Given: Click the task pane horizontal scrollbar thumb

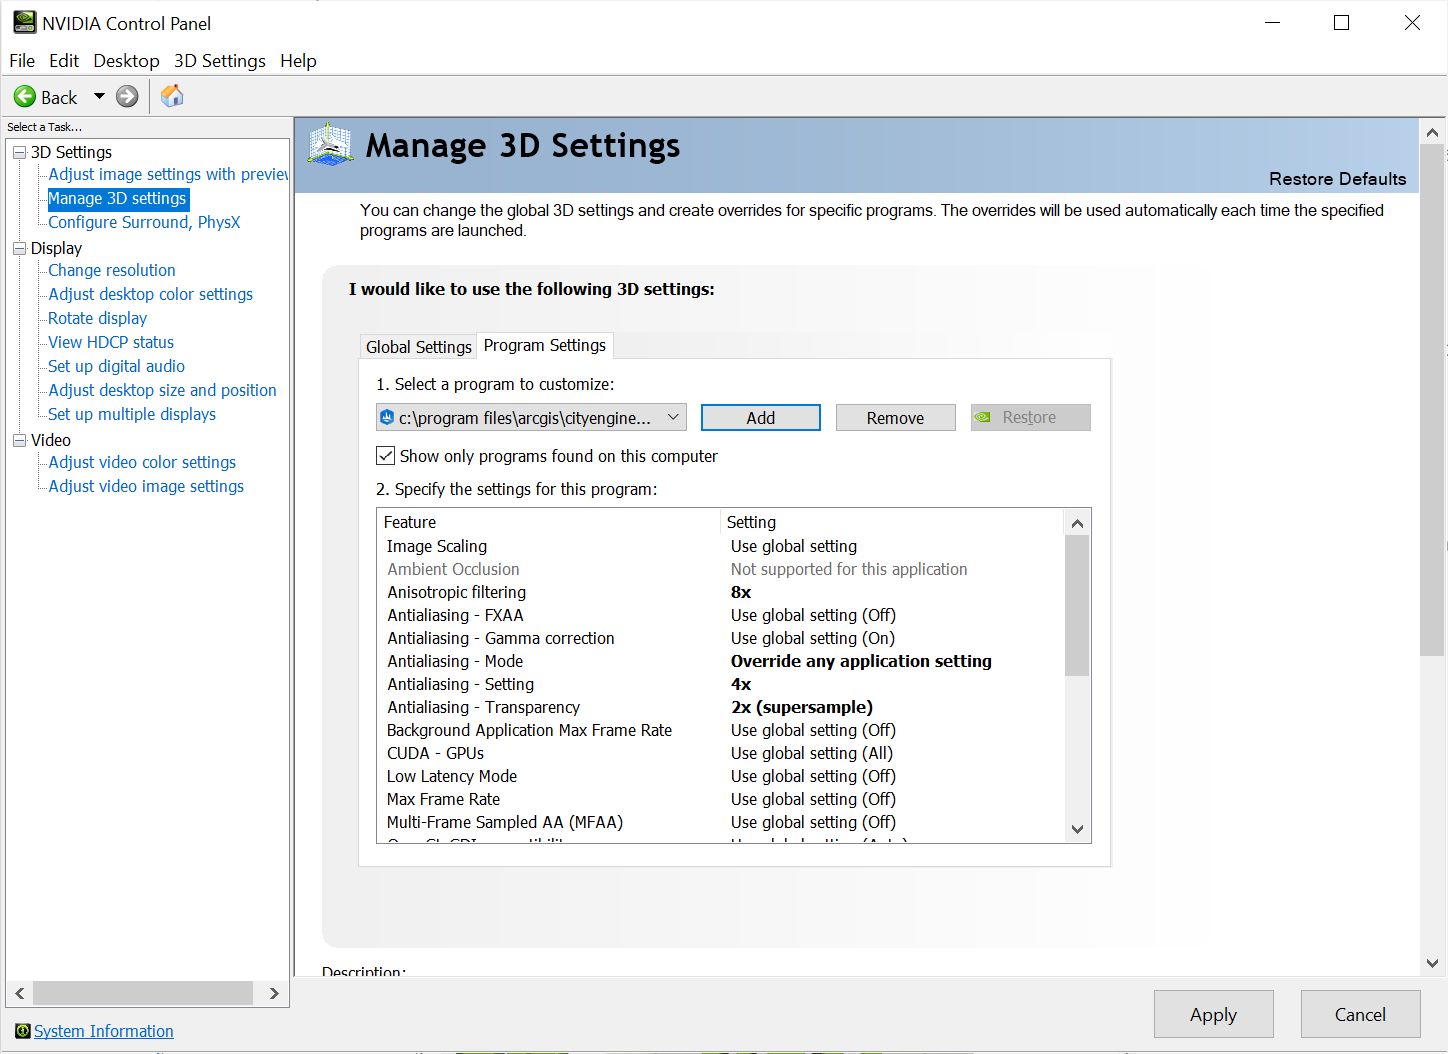Looking at the screenshot, I should click(x=143, y=993).
